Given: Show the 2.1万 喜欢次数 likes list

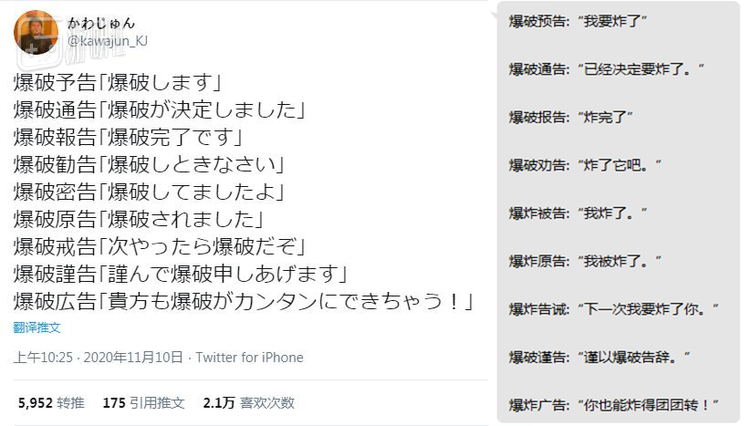Looking at the screenshot, I should [x=248, y=403].
